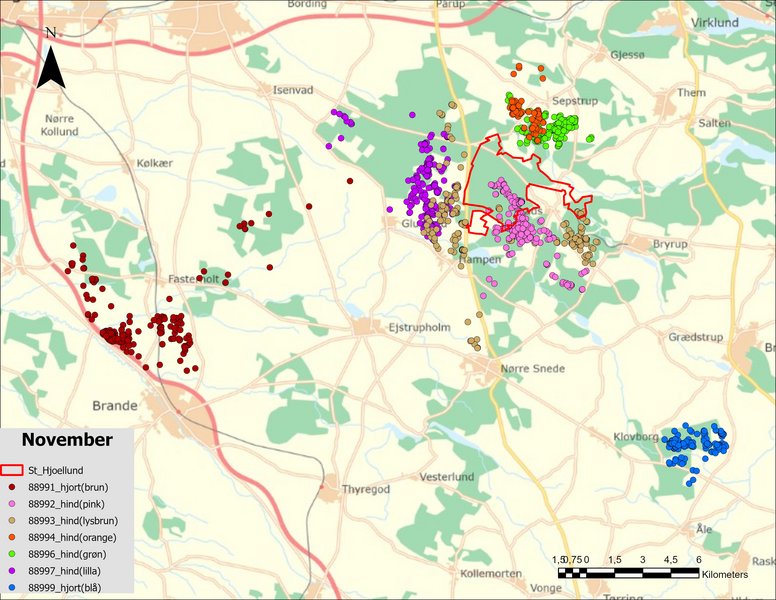Click the brown dot for 88991_hjort
Image resolution: width=776 pixels, height=600 pixels.
[12, 486]
